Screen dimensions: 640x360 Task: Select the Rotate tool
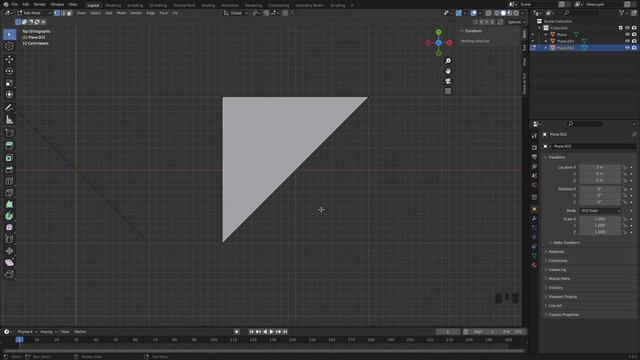point(9,71)
